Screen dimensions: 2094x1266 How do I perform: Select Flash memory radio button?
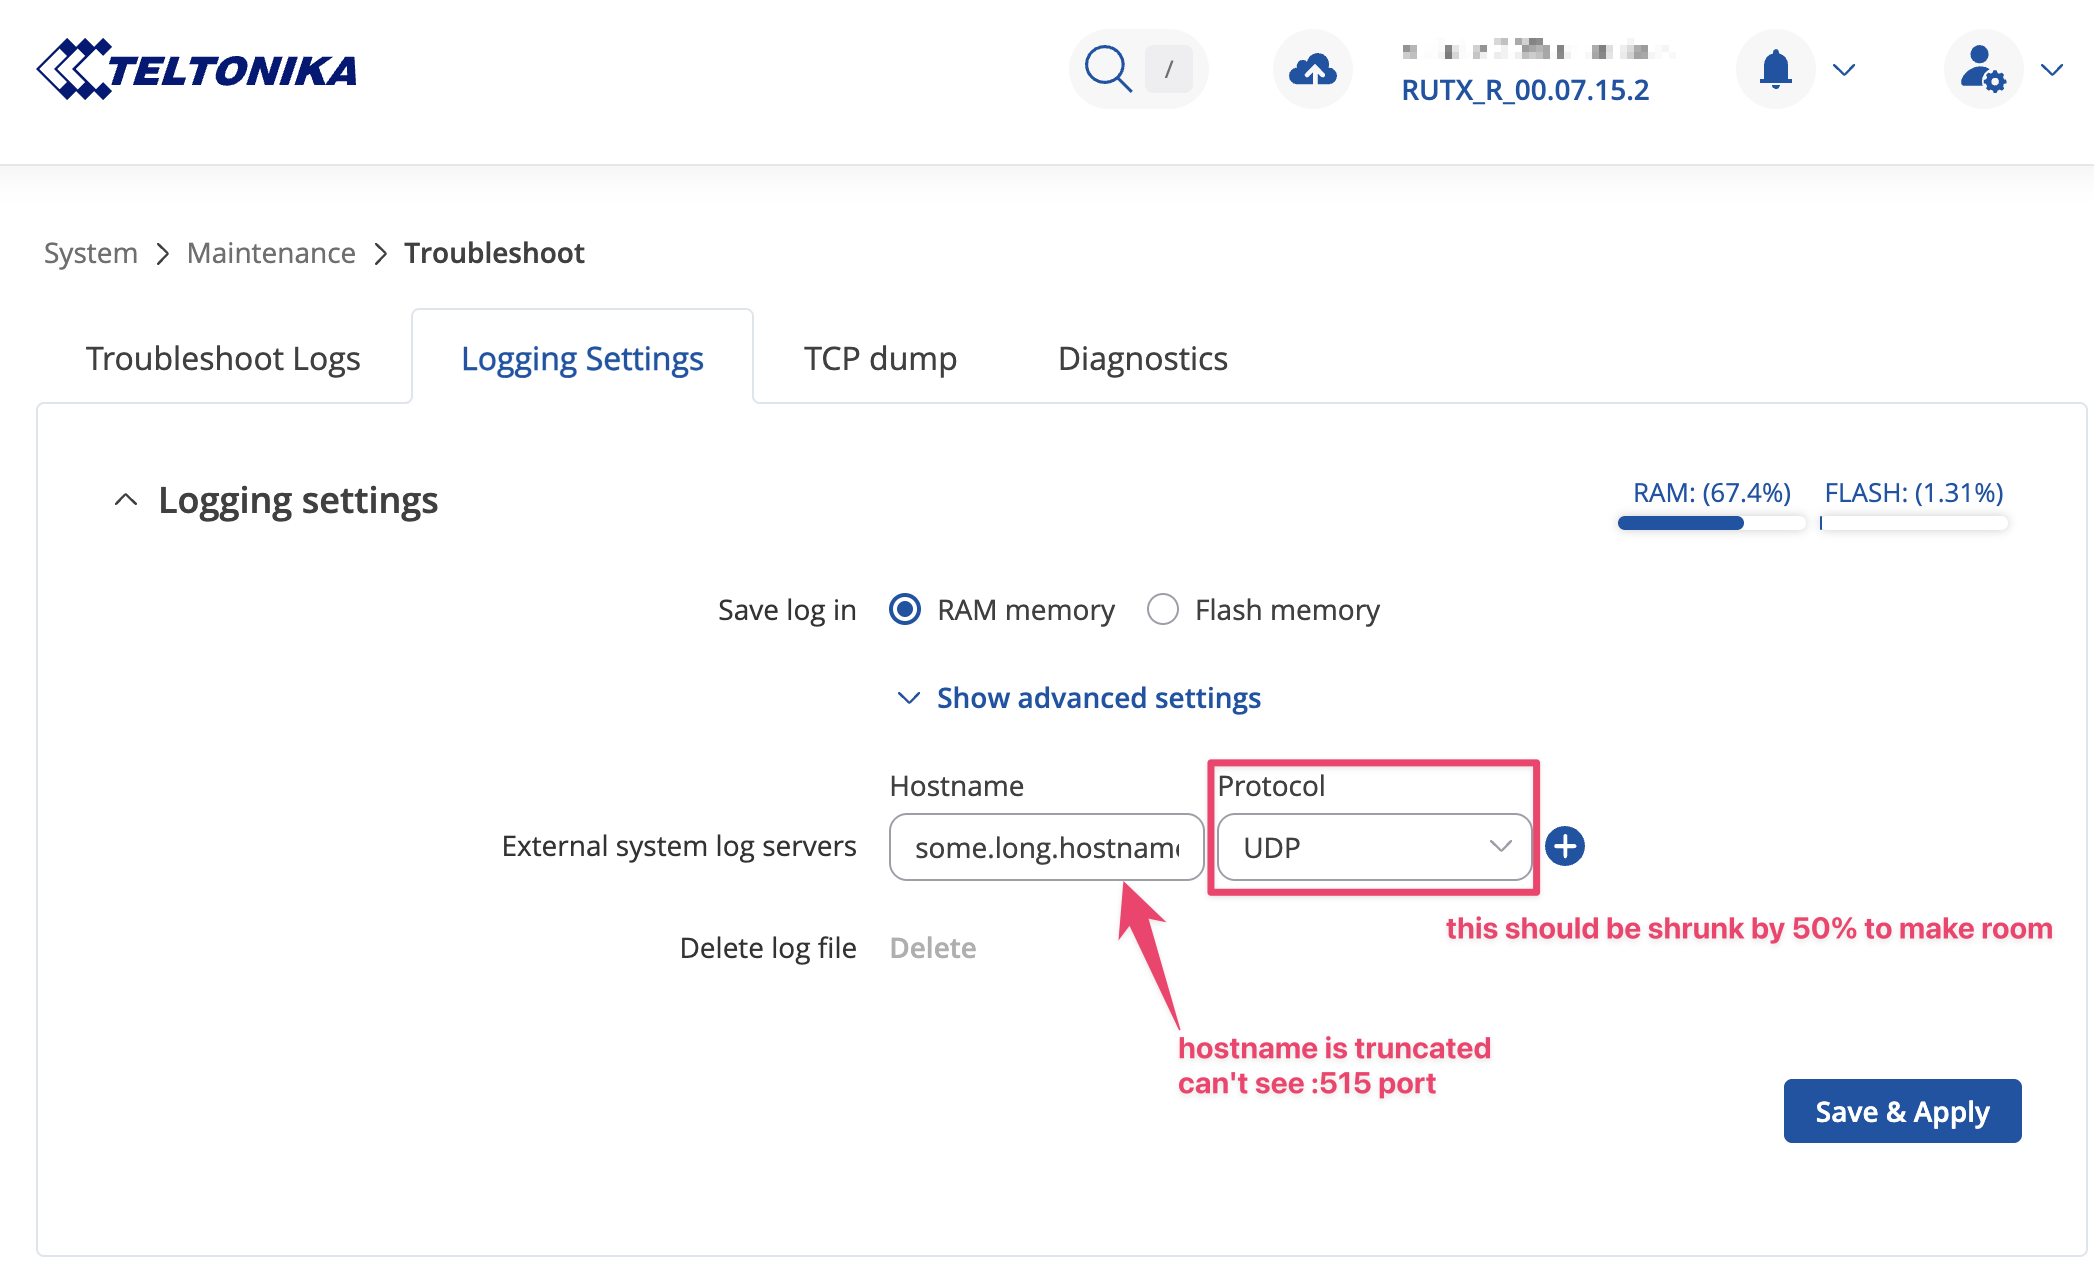1163,609
